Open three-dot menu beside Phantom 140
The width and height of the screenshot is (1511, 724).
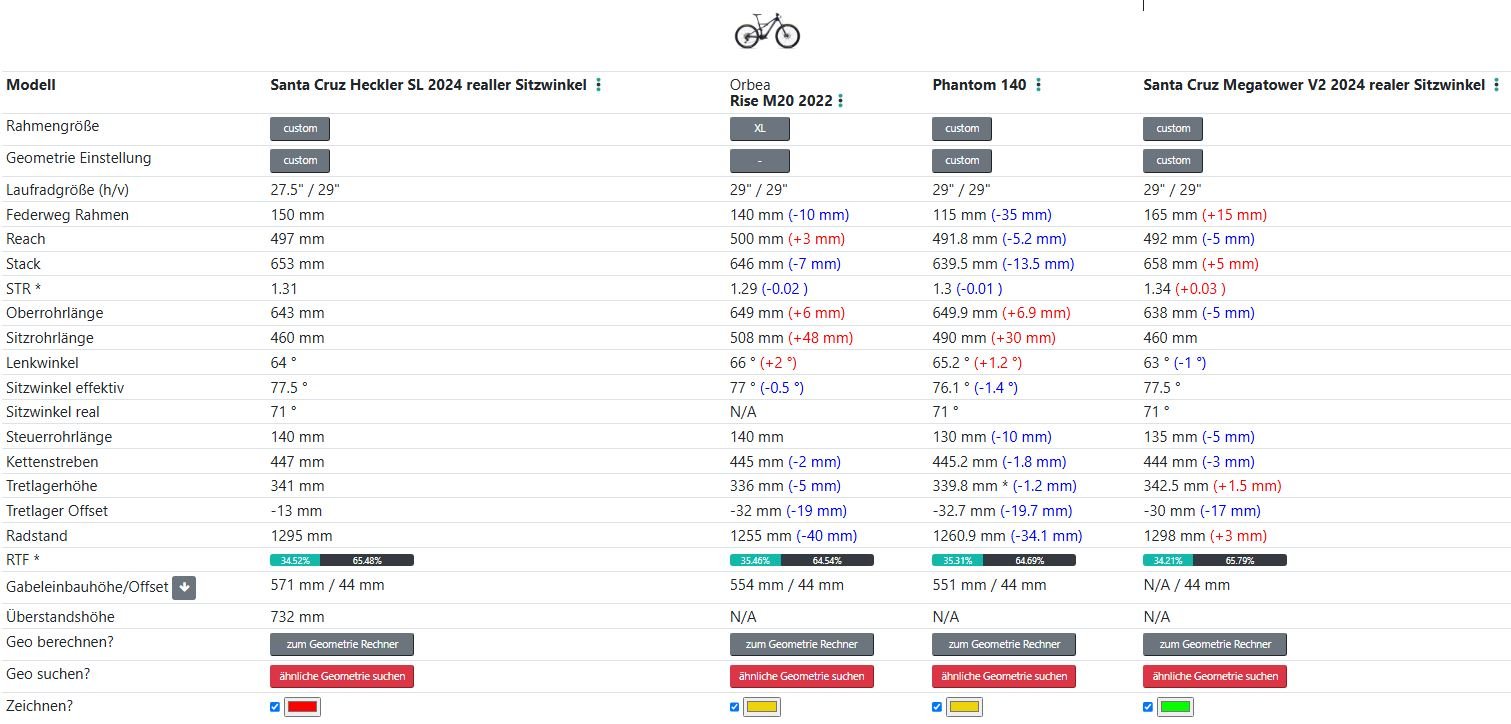pos(1038,85)
